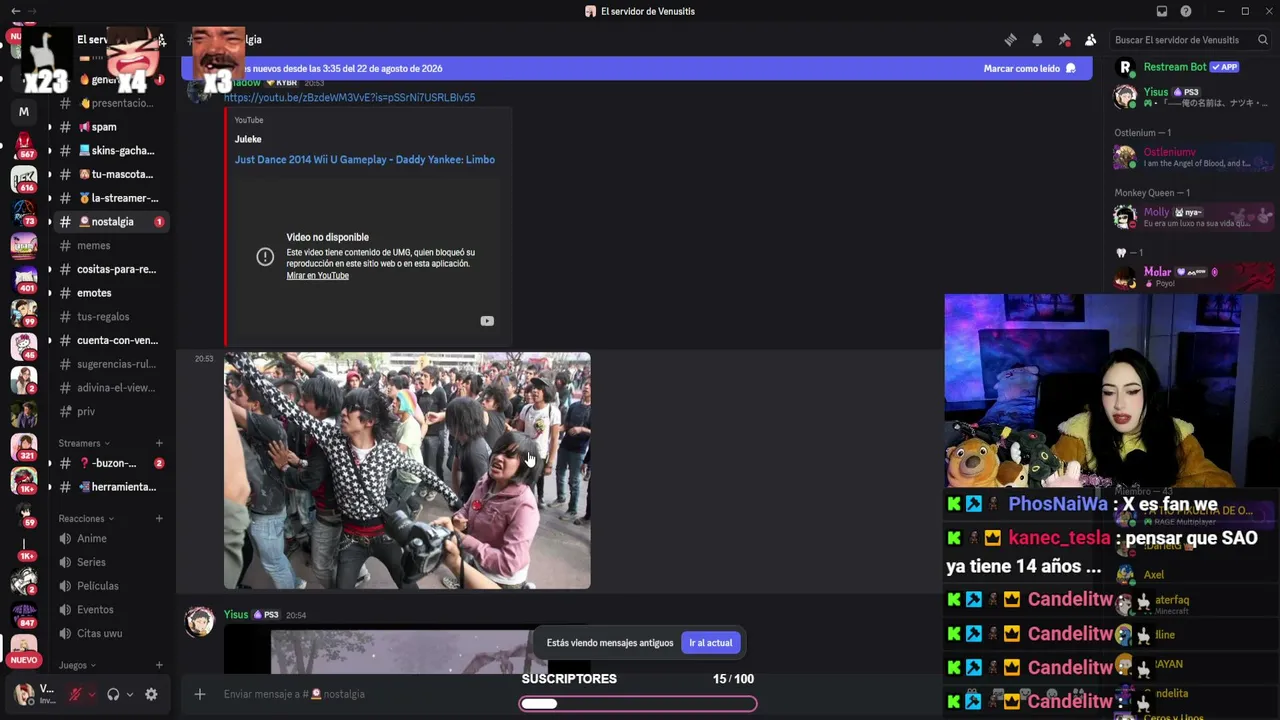Add channel to Streamers category with plus
Image resolution: width=1280 pixels, height=720 pixels.
point(159,443)
